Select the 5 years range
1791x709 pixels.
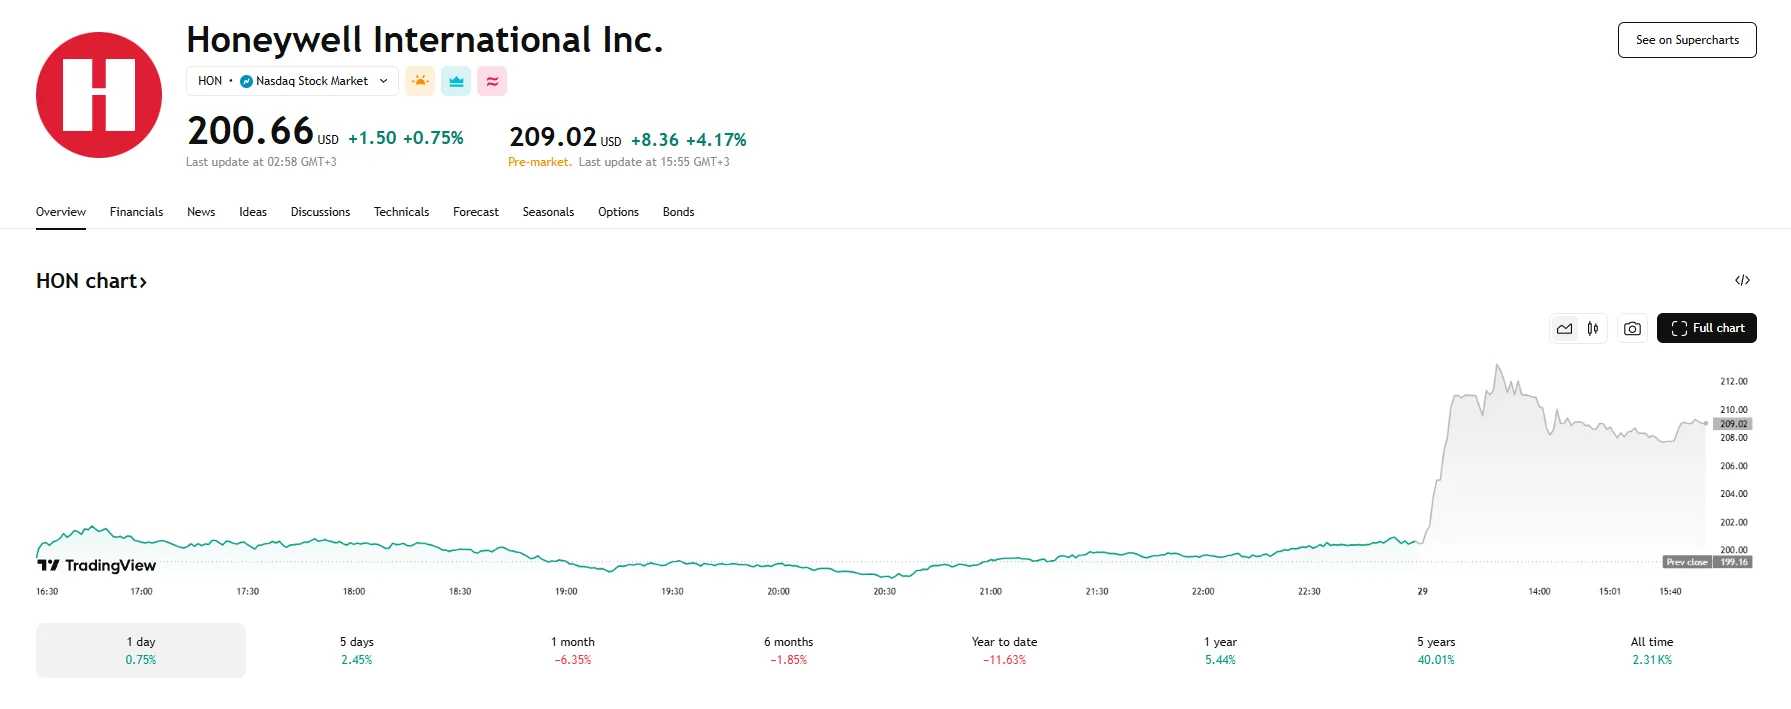tap(1436, 650)
